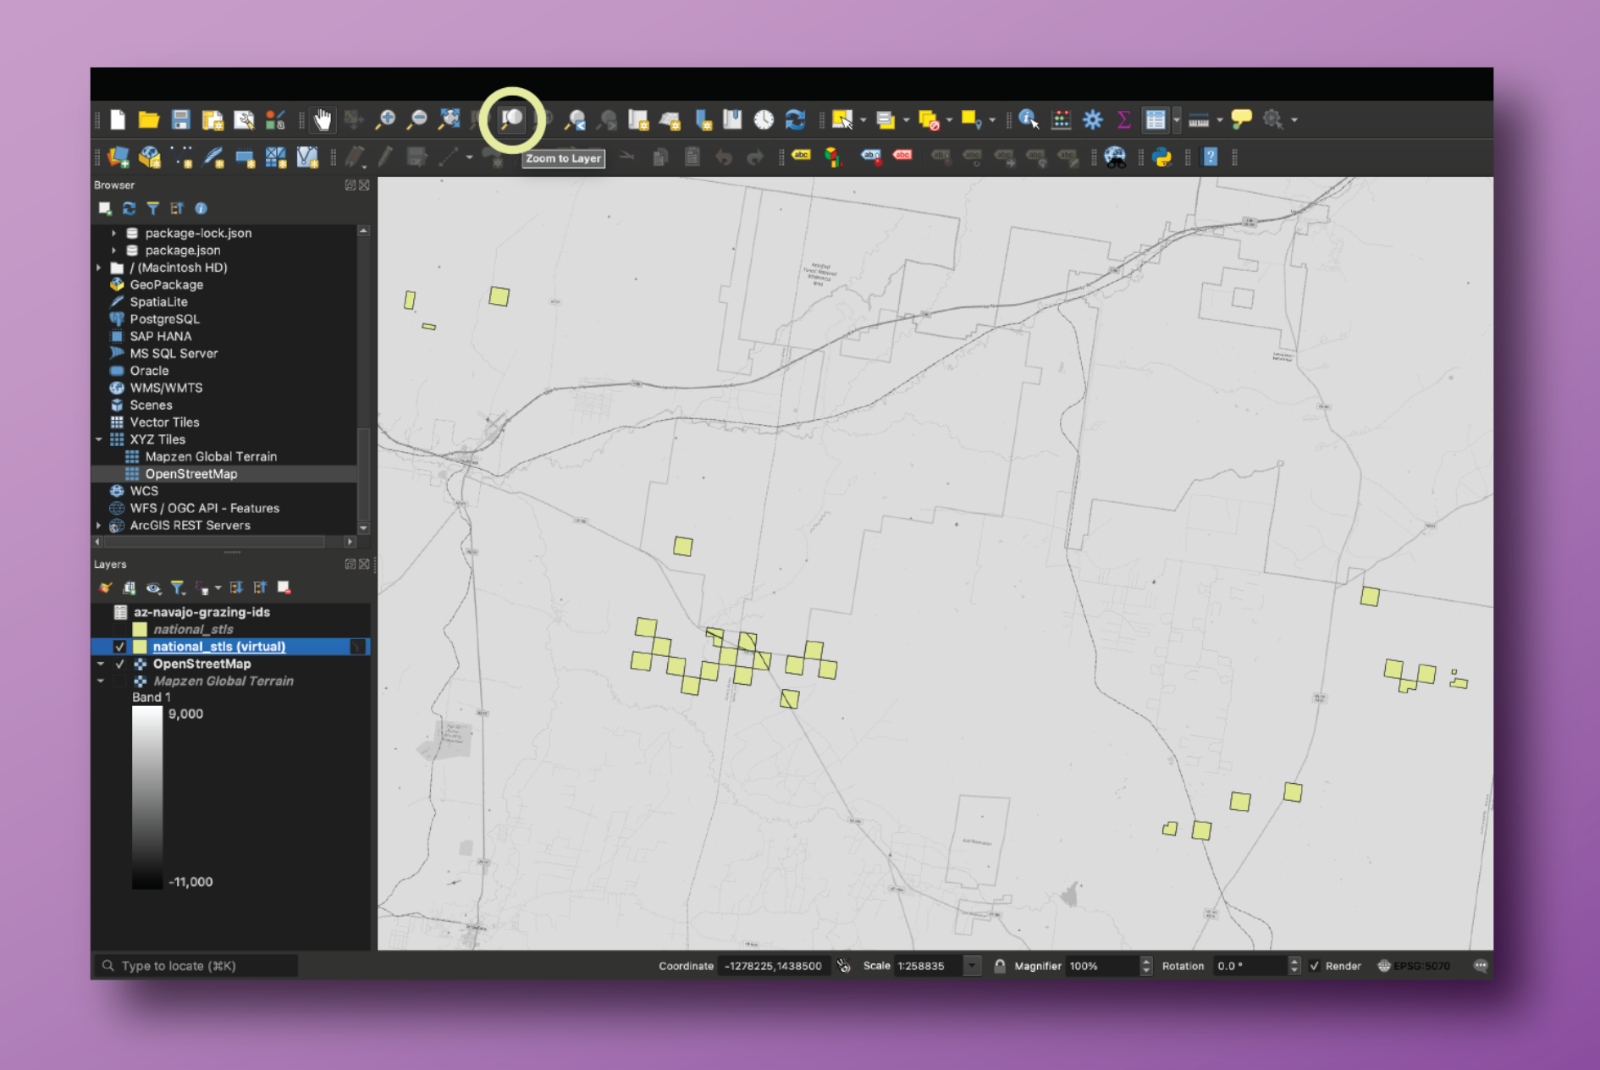Open Processing Toolbox gear icon
Screen dimensions: 1600x1070
[1093, 120]
